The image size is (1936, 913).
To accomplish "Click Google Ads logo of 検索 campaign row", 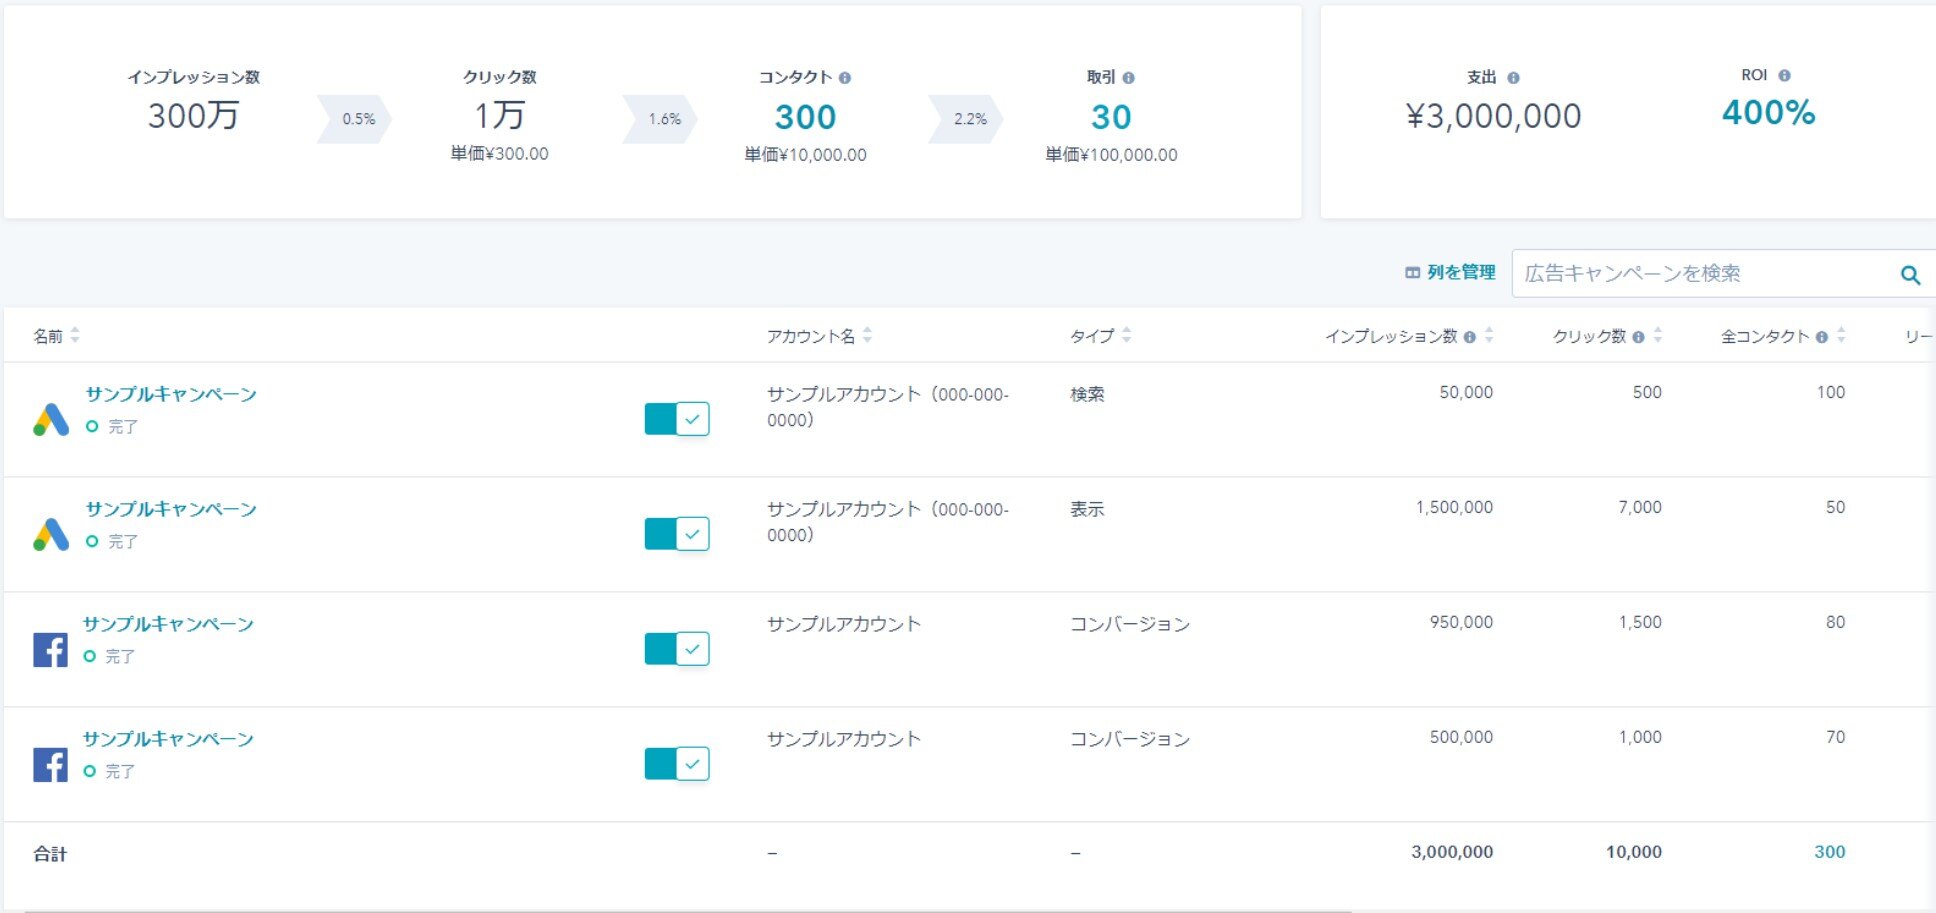I will (51, 420).
